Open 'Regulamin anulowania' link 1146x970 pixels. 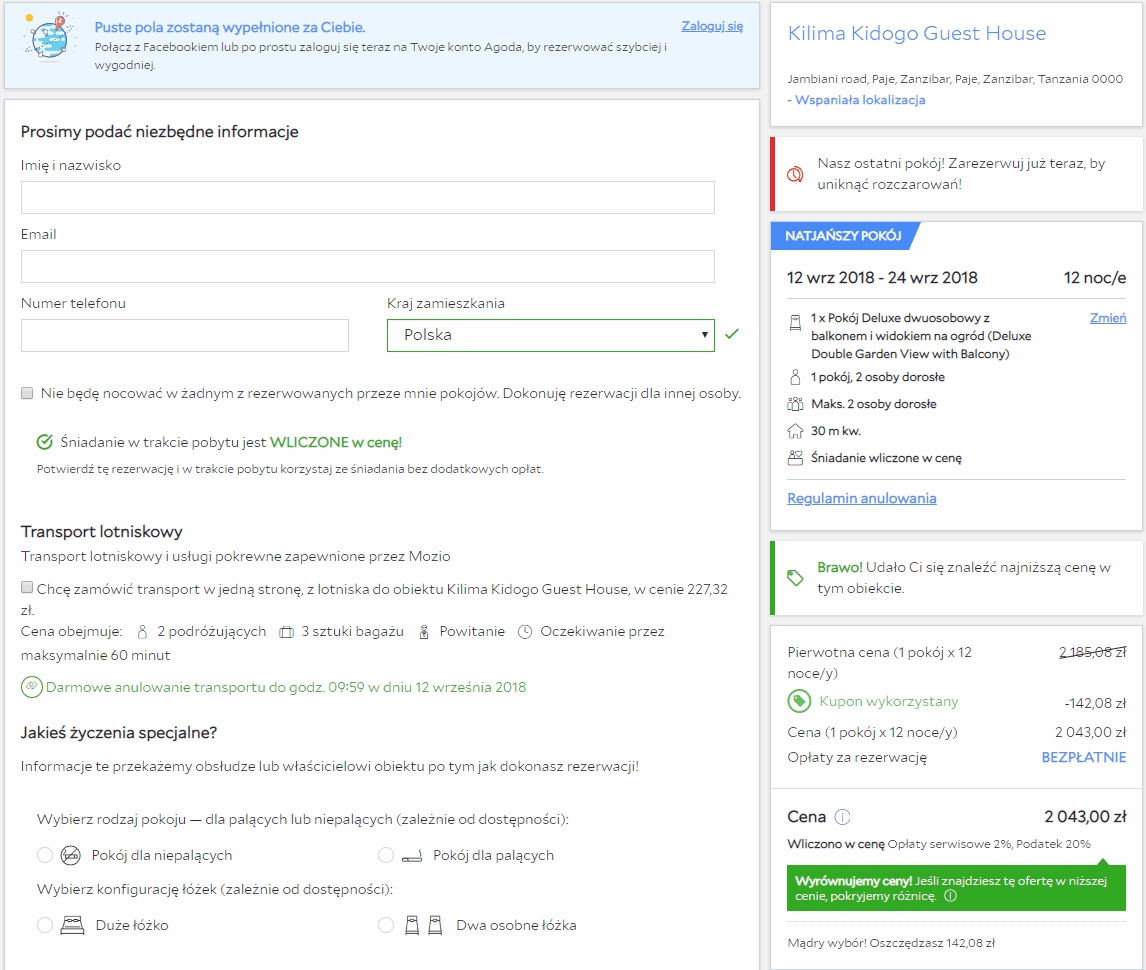(862, 498)
